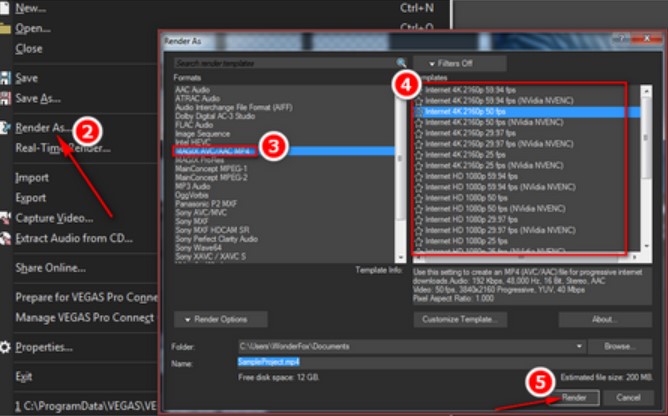Click the search magnifier icon in render templates
This screenshot has width=668, height=416.
click(401, 62)
